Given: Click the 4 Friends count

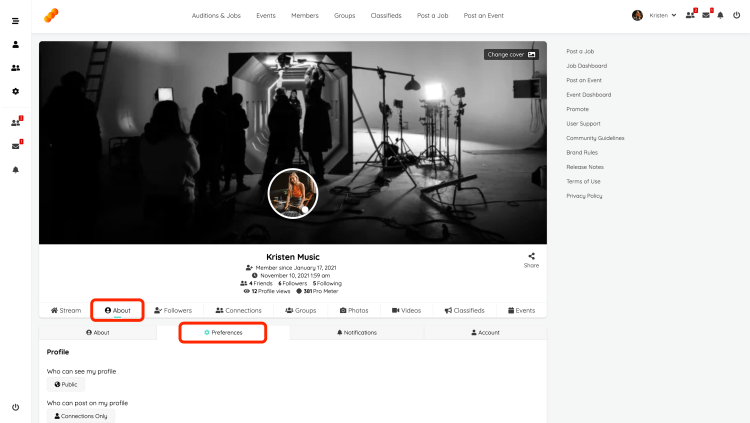Looking at the screenshot, I should click(256, 283).
